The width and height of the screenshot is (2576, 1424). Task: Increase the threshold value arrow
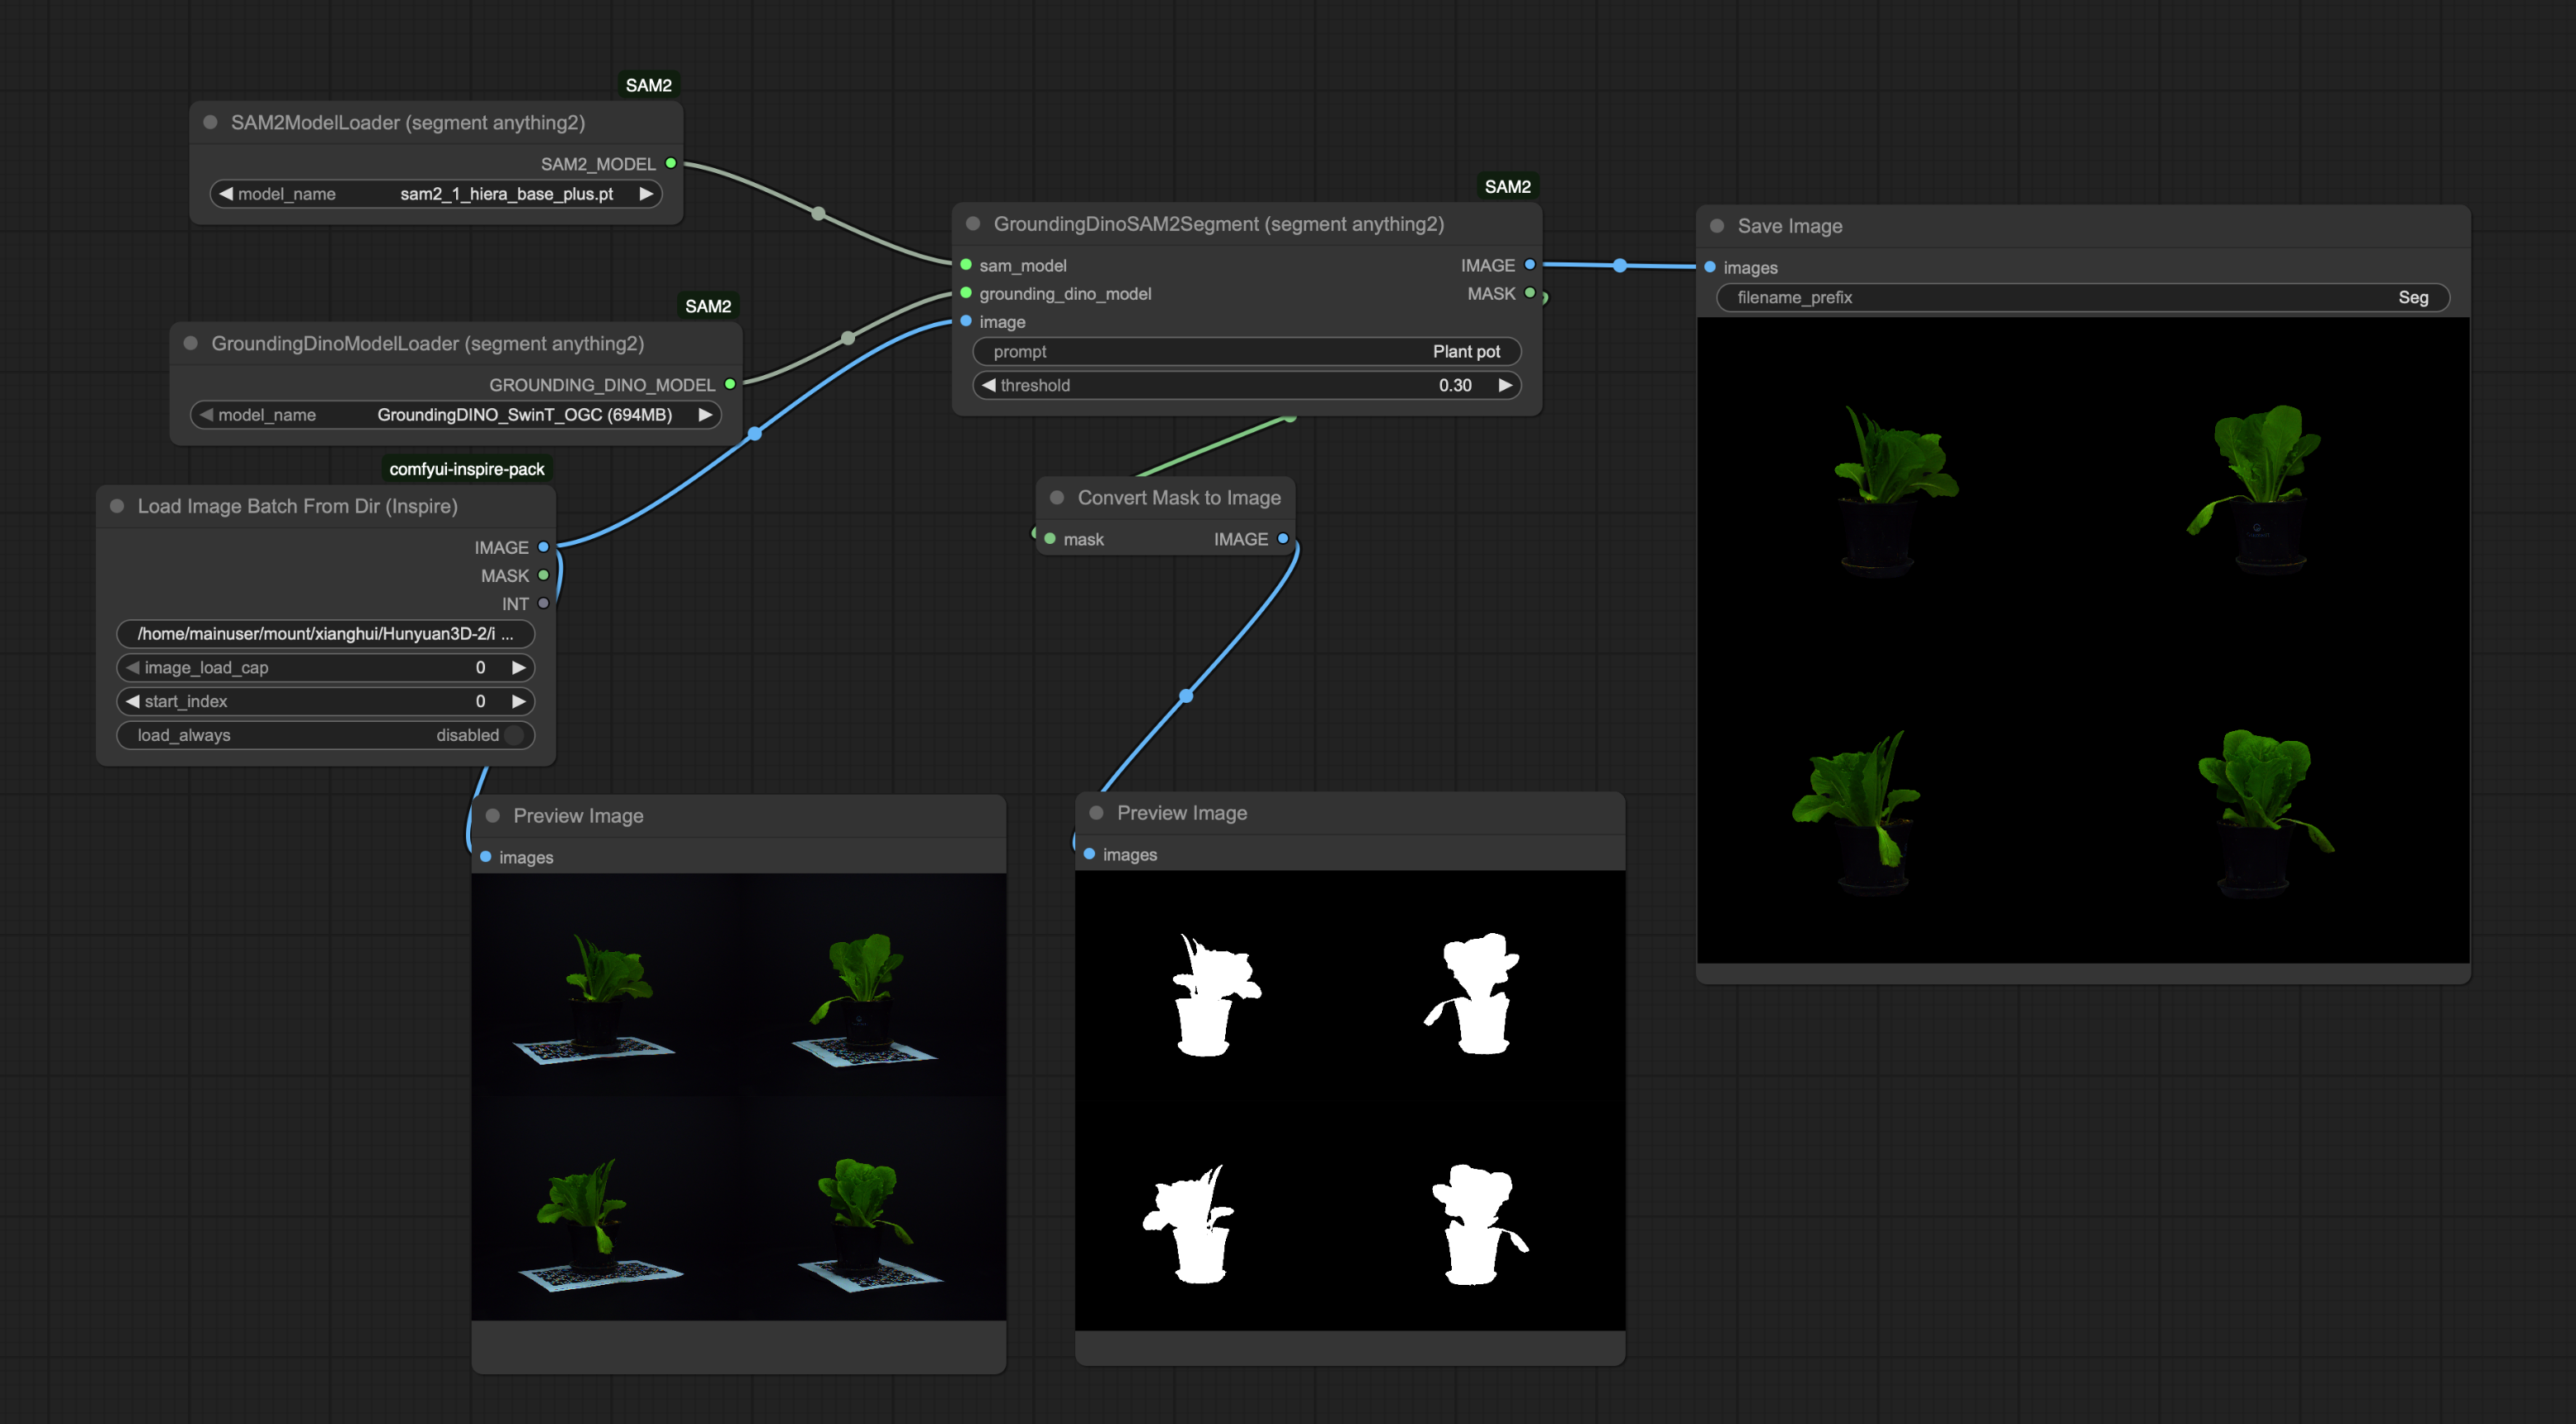(1504, 385)
